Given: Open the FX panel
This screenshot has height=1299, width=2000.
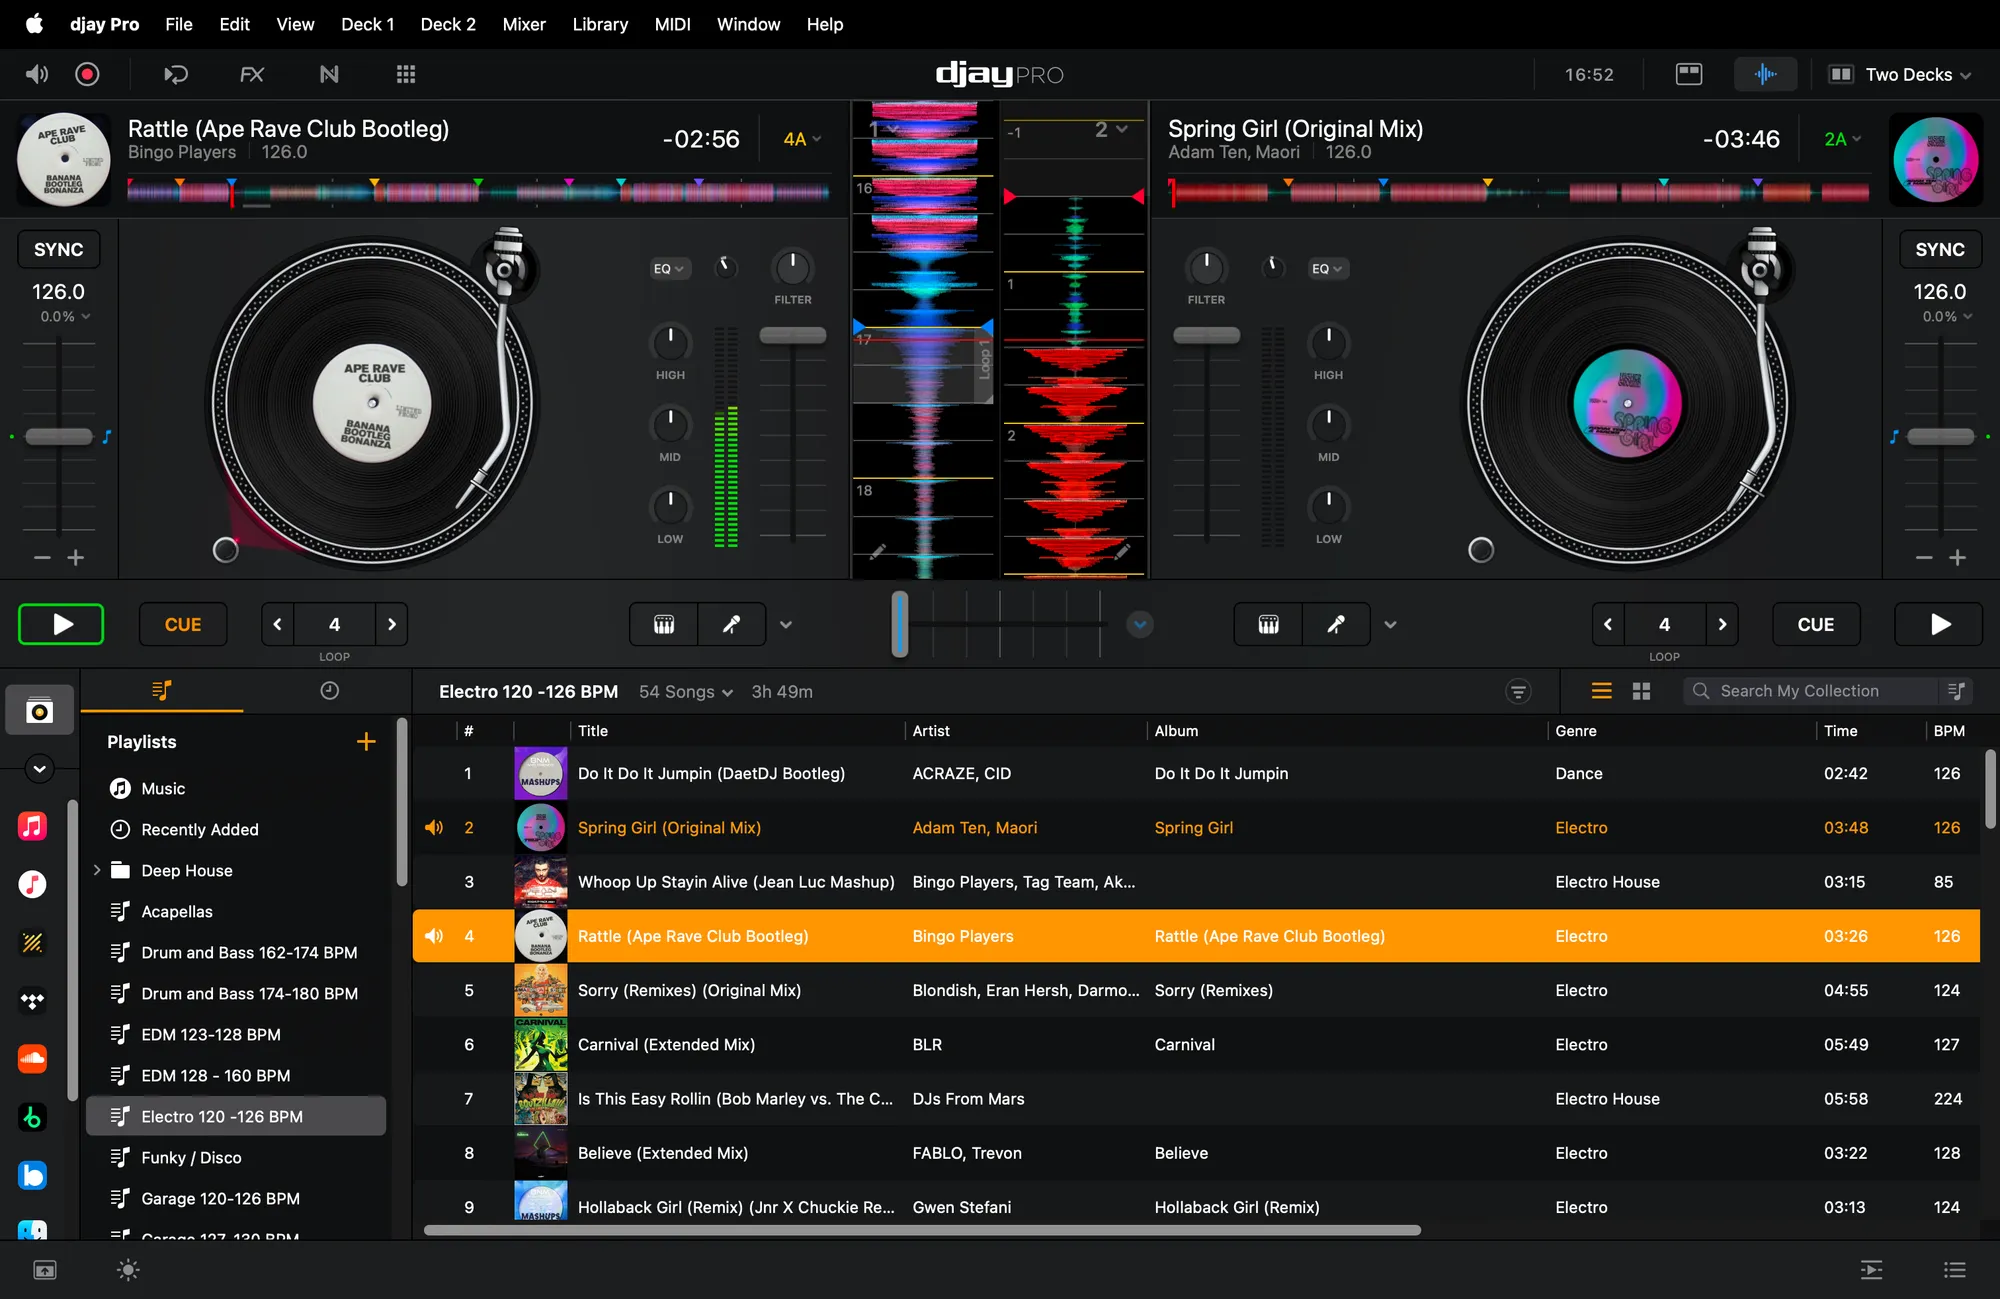Looking at the screenshot, I should (x=252, y=74).
